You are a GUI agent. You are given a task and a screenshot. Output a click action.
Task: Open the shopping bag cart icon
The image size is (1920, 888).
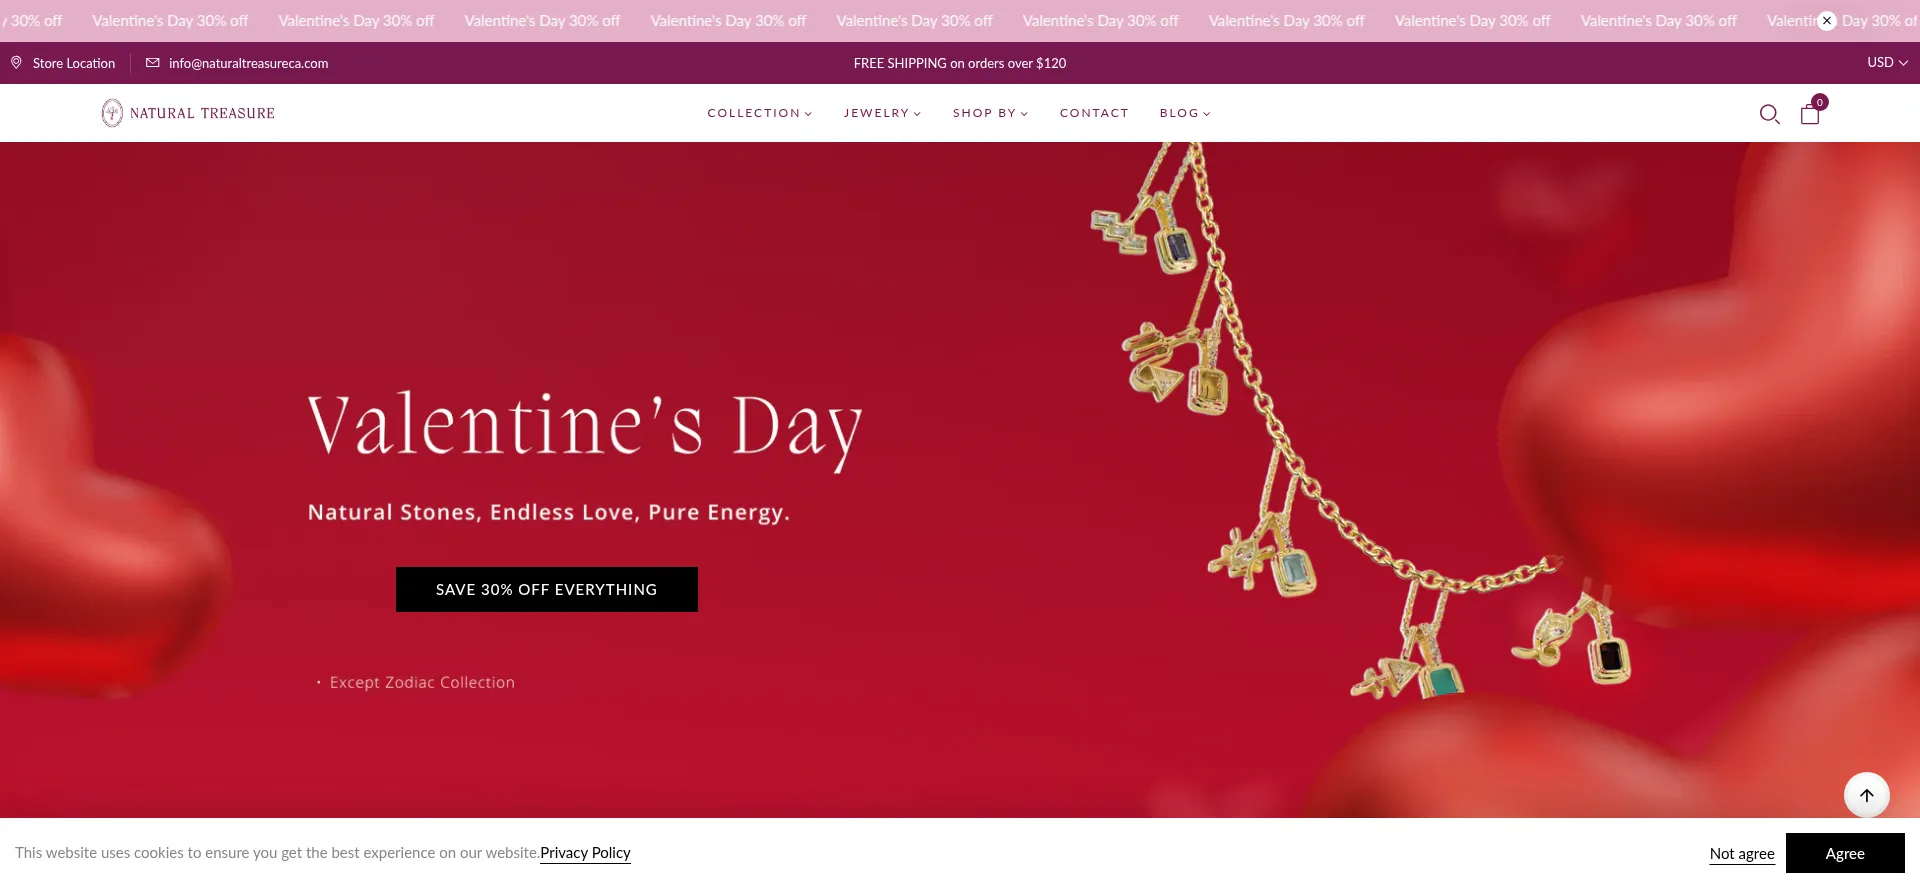pos(1809,115)
